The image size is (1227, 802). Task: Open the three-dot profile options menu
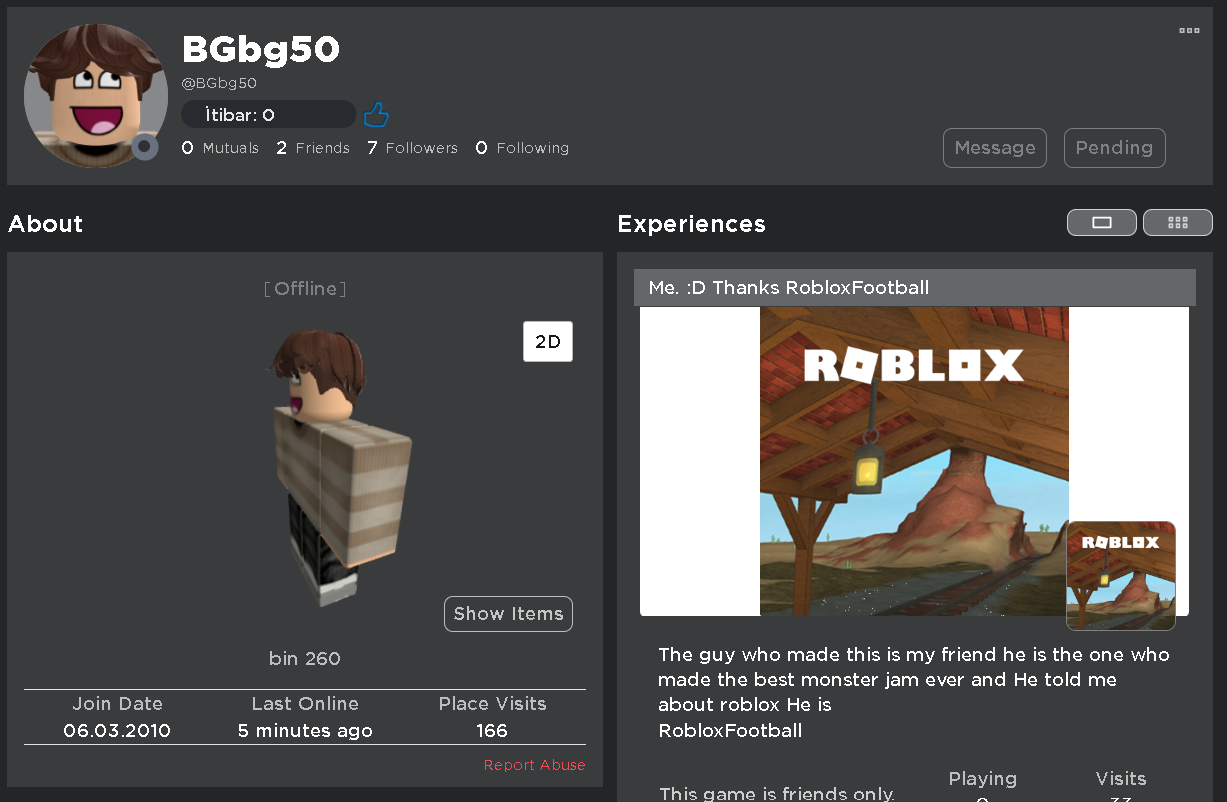(x=1189, y=31)
